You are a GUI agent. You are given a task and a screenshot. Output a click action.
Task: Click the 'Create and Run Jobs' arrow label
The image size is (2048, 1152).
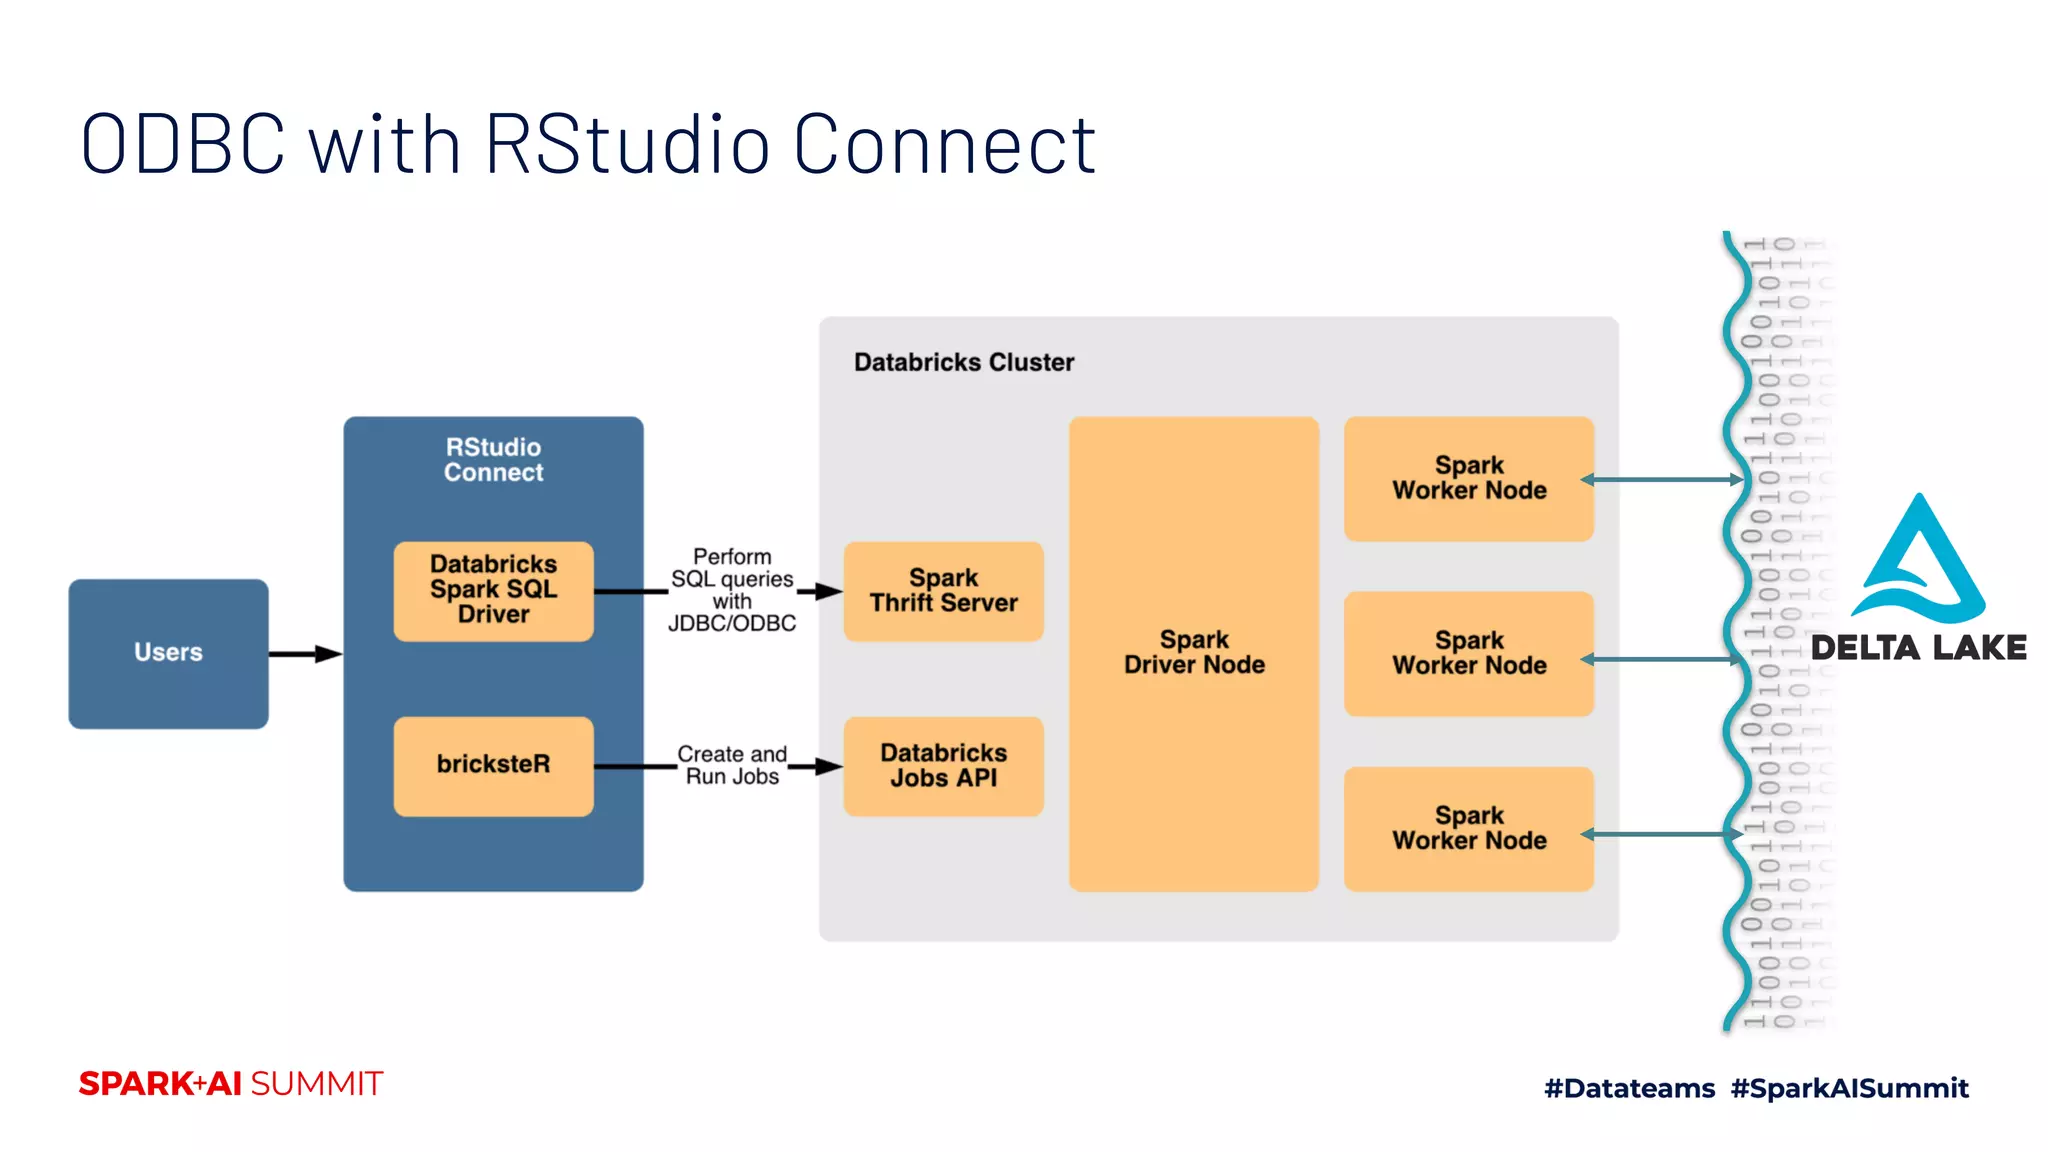coord(732,765)
